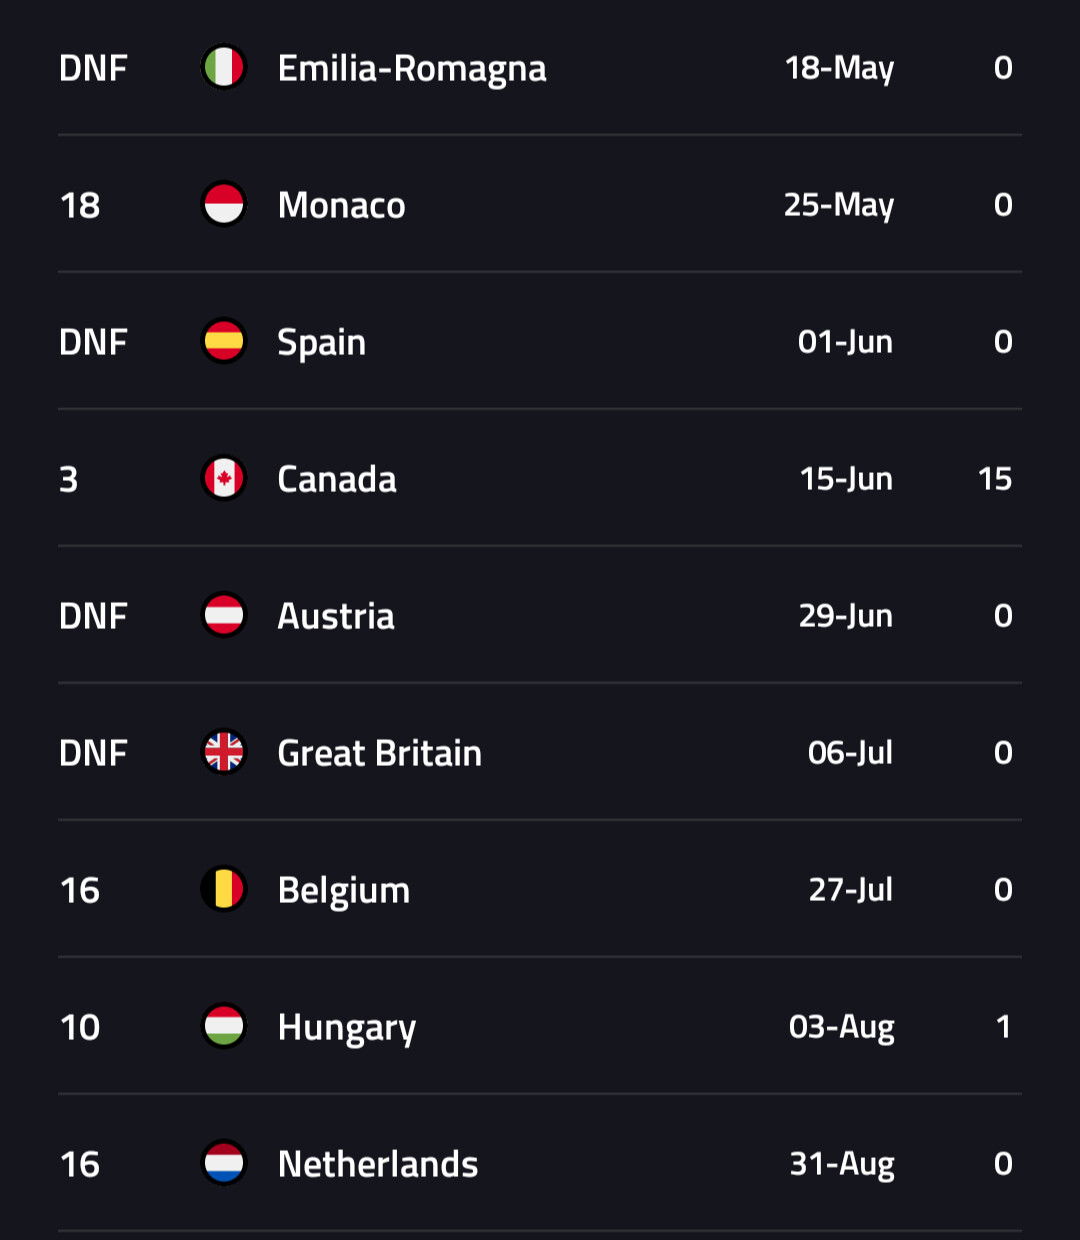Click the Monaco flag icon

(x=224, y=205)
